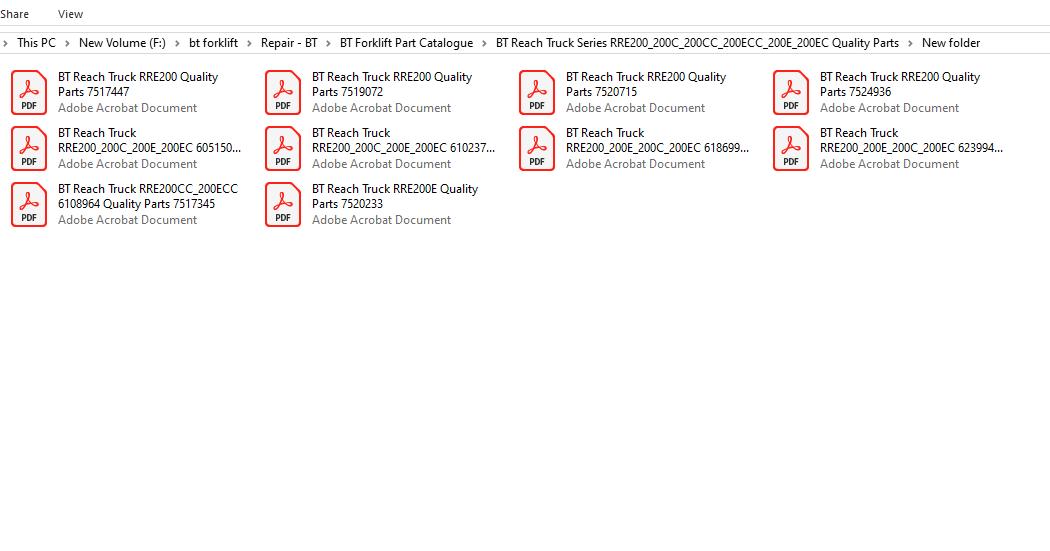The width and height of the screenshot is (1050, 551).
Task: Open the View ribbon tab
Action: pyautogui.click(x=70, y=14)
